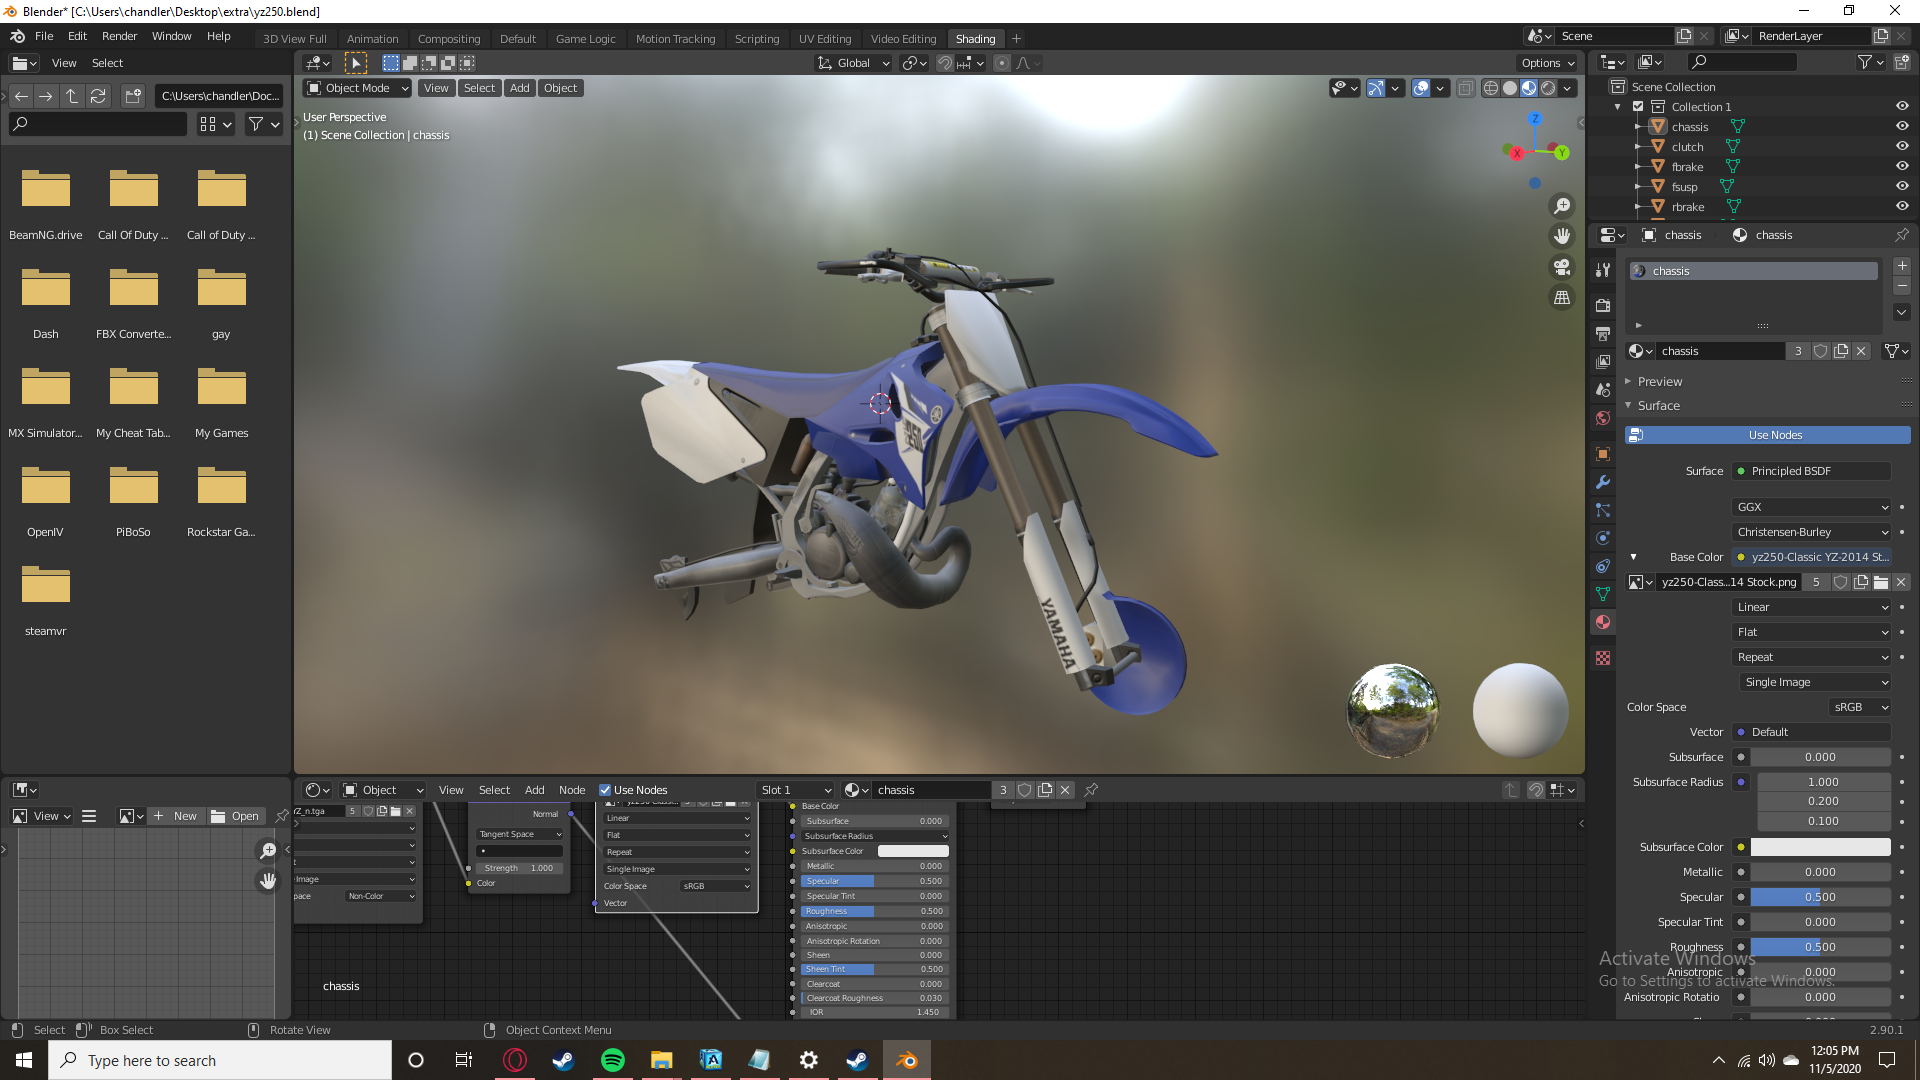Open the Object Mode dropdown
Screen dimensions: 1920x1080
tap(357, 88)
